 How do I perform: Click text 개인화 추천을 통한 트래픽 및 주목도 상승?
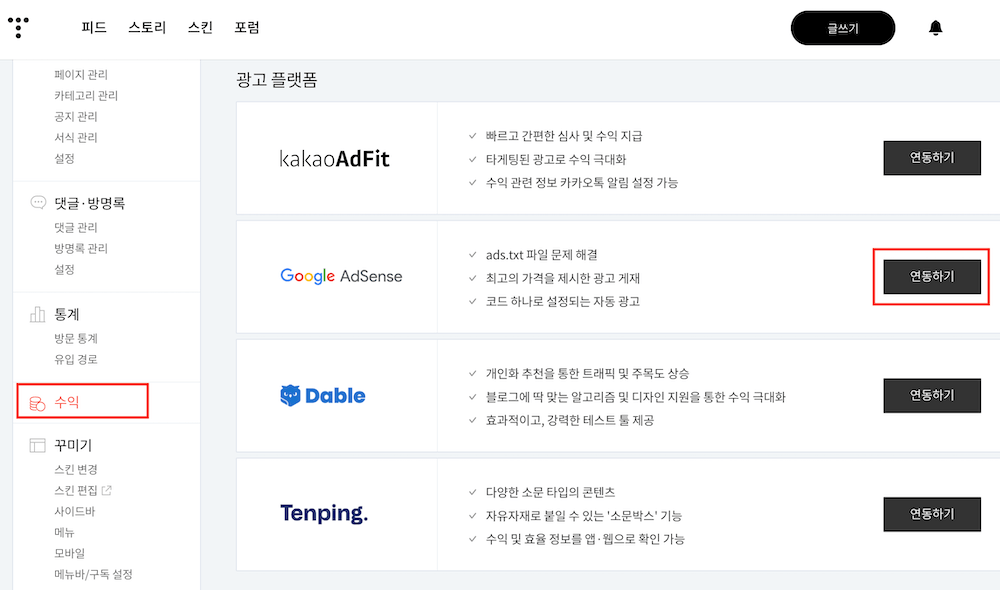click(587, 374)
